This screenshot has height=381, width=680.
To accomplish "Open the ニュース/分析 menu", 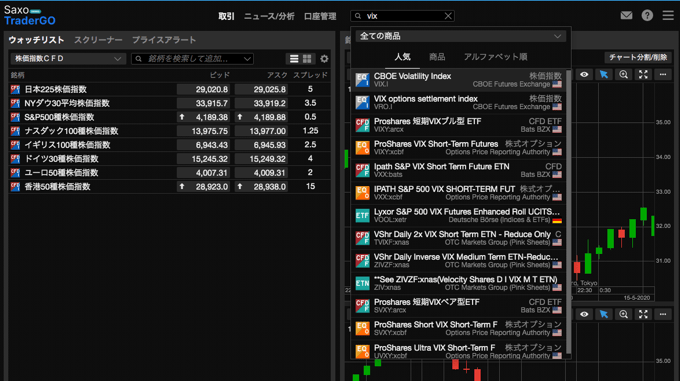I will point(269,16).
